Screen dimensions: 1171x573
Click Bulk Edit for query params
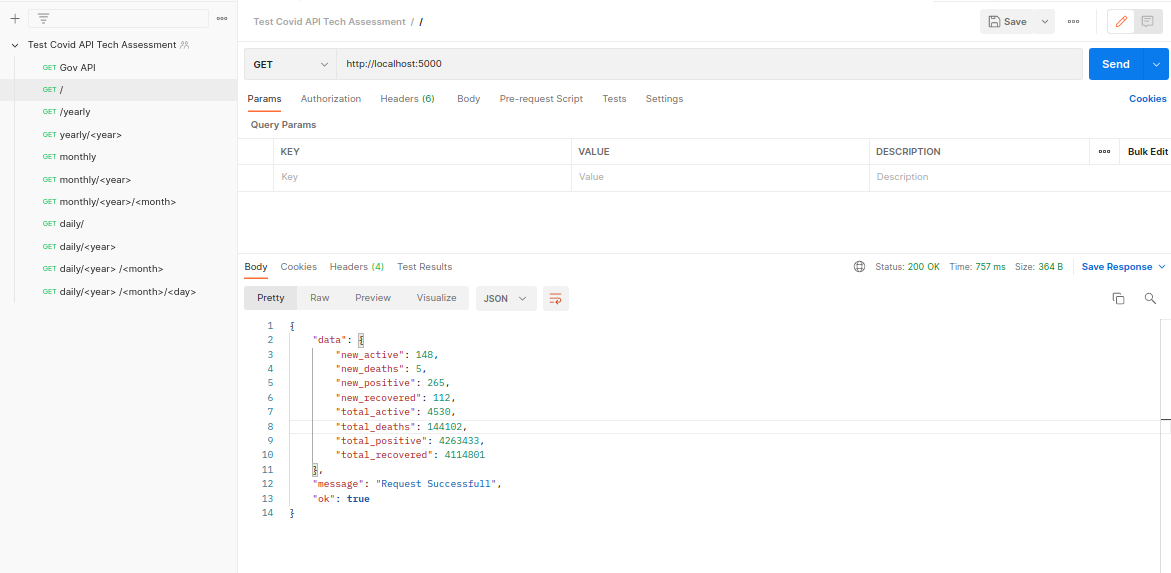[1148, 152]
